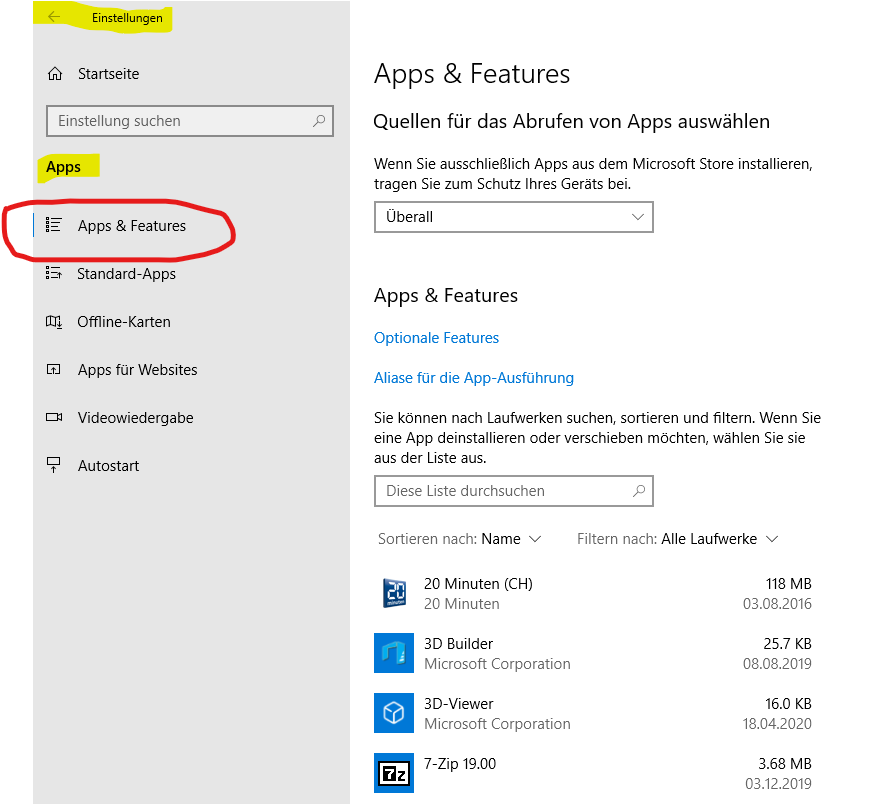Click the magnifier in the Einstellung suchen box
Screen dimensions: 879x804
click(x=319, y=121)
